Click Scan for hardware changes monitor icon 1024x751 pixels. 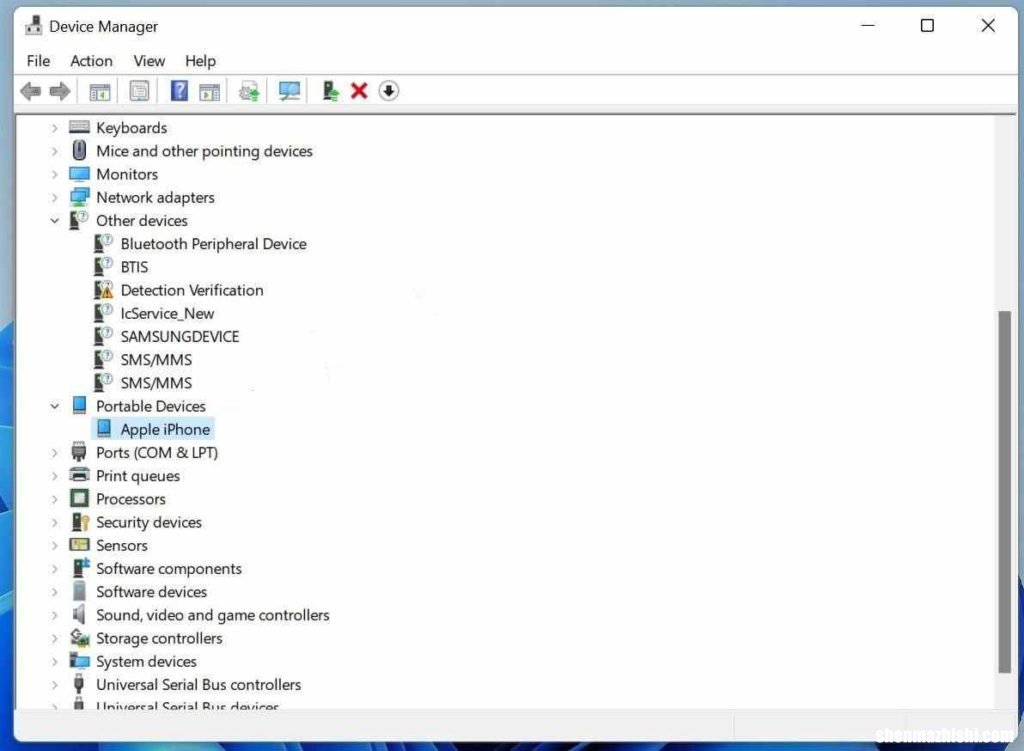pos(289,91)
